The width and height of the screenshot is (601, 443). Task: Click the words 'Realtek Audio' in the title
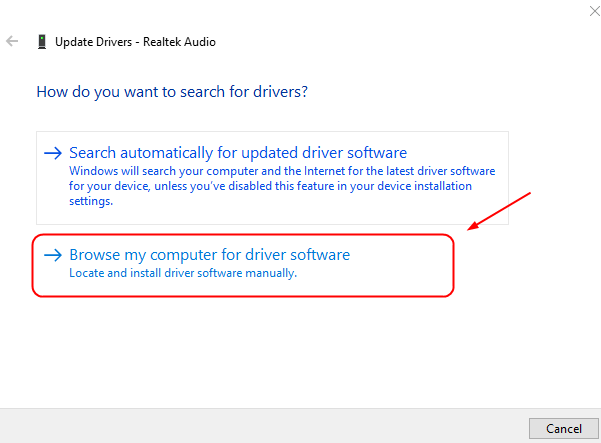point(180,42)
